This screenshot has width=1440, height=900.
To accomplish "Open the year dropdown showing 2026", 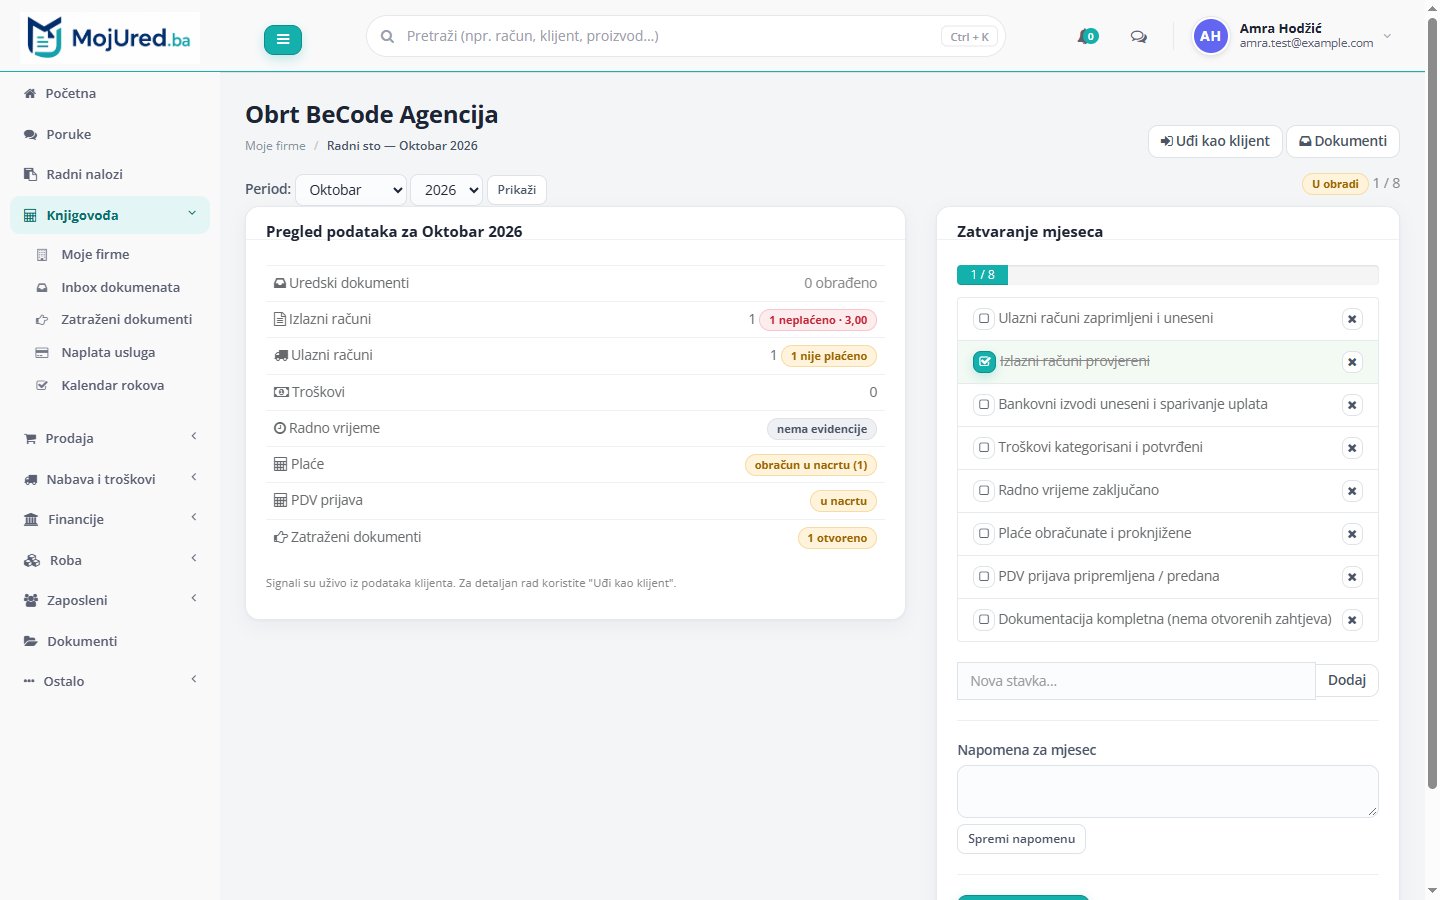I will click(446, 190).
